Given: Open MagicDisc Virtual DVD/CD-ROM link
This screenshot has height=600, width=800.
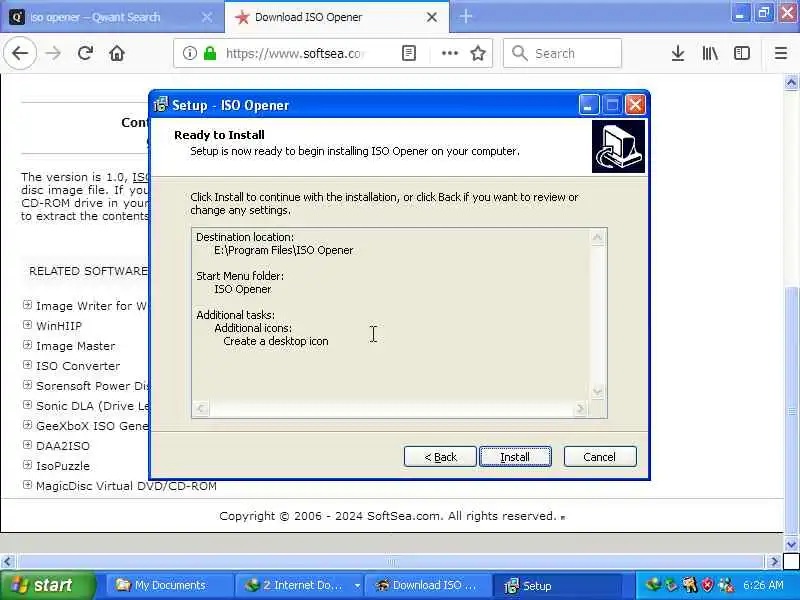Looking at the screenshot, I should tap(126, 486).
